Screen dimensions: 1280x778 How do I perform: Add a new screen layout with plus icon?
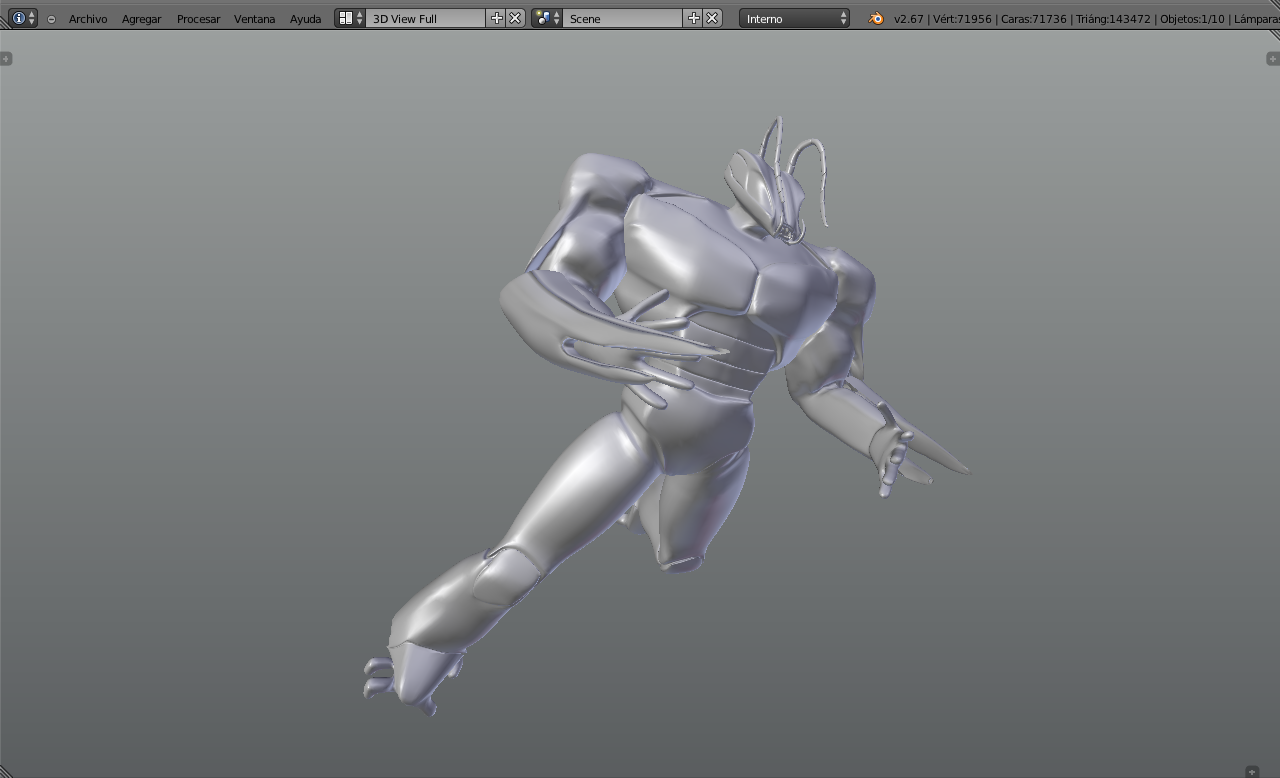(x=497, y=18)
